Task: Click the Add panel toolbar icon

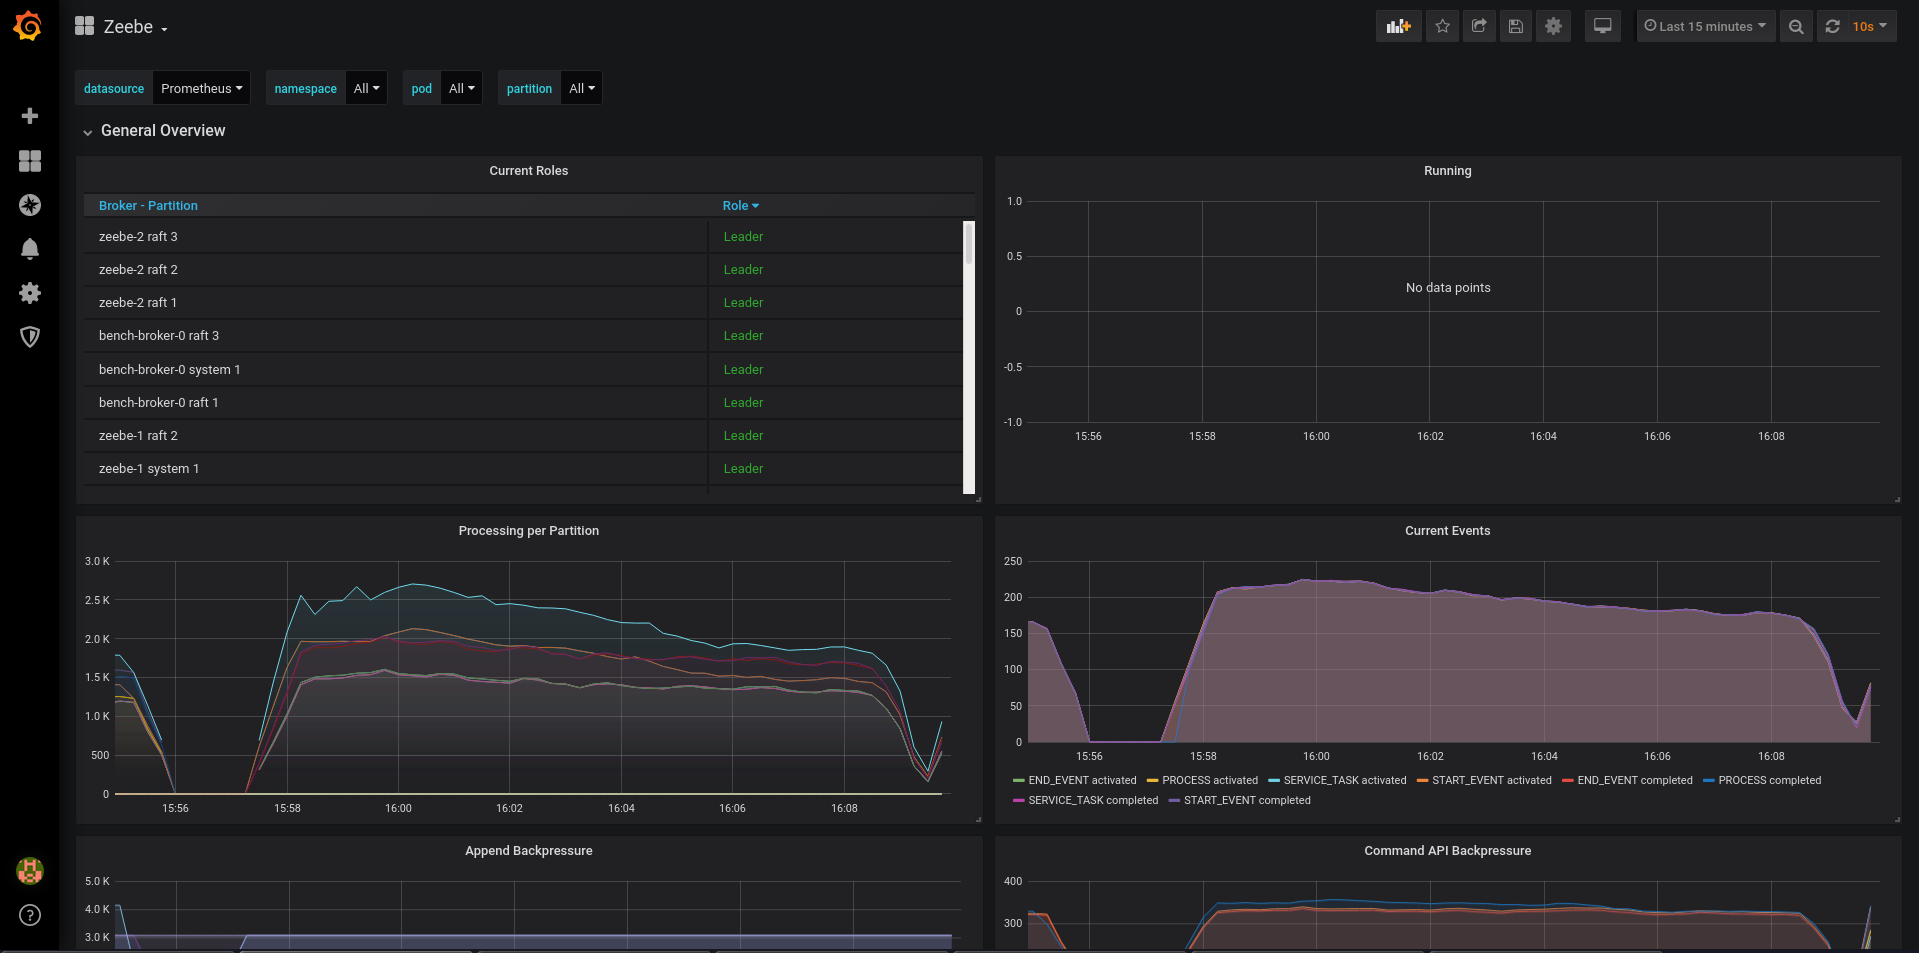Action: (1398, 27)
